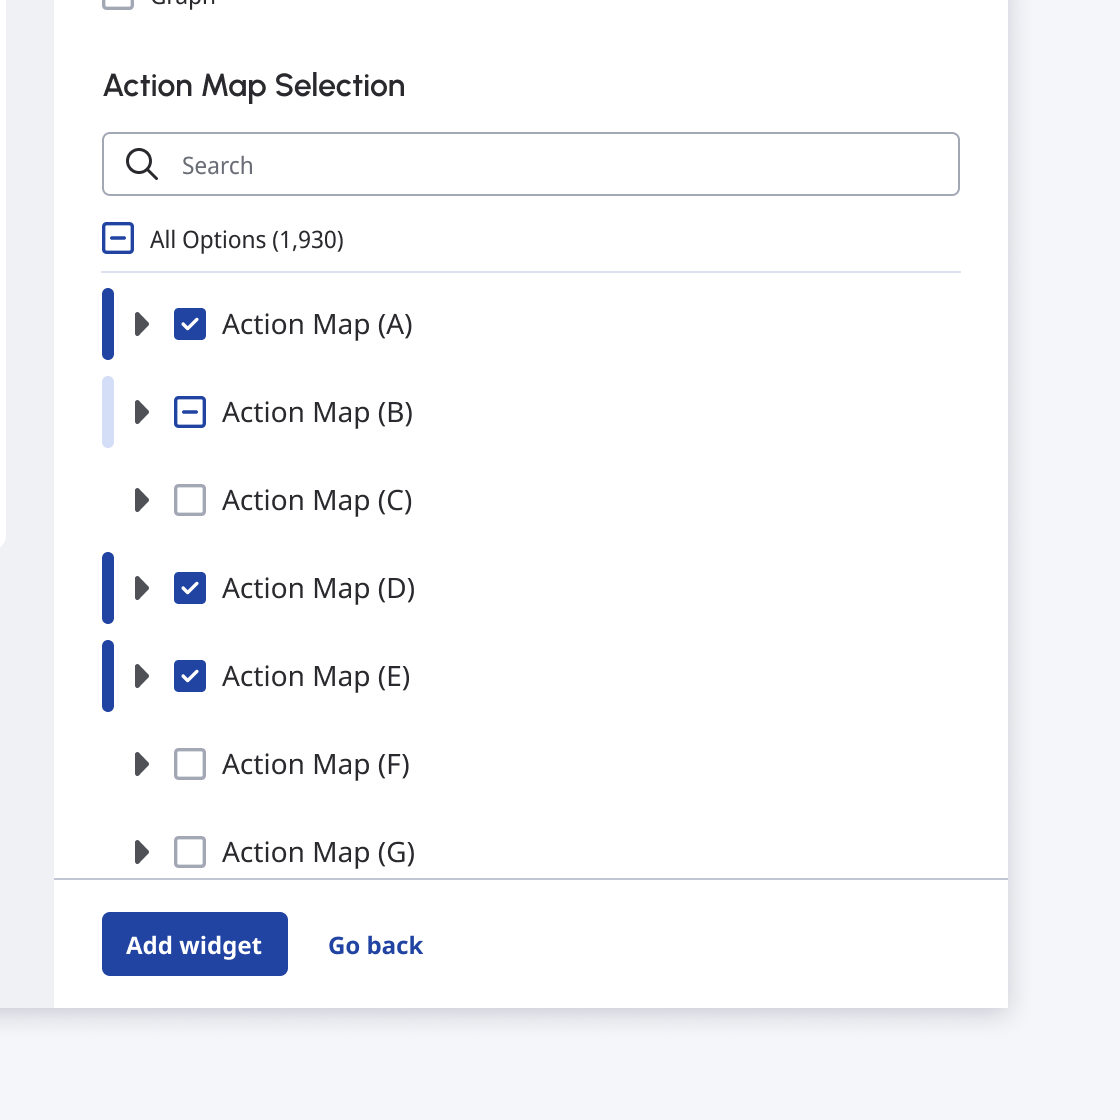Focus the Search input field
The height and width of the screenshot is (1120, 1120).
[x=531, y=164]
